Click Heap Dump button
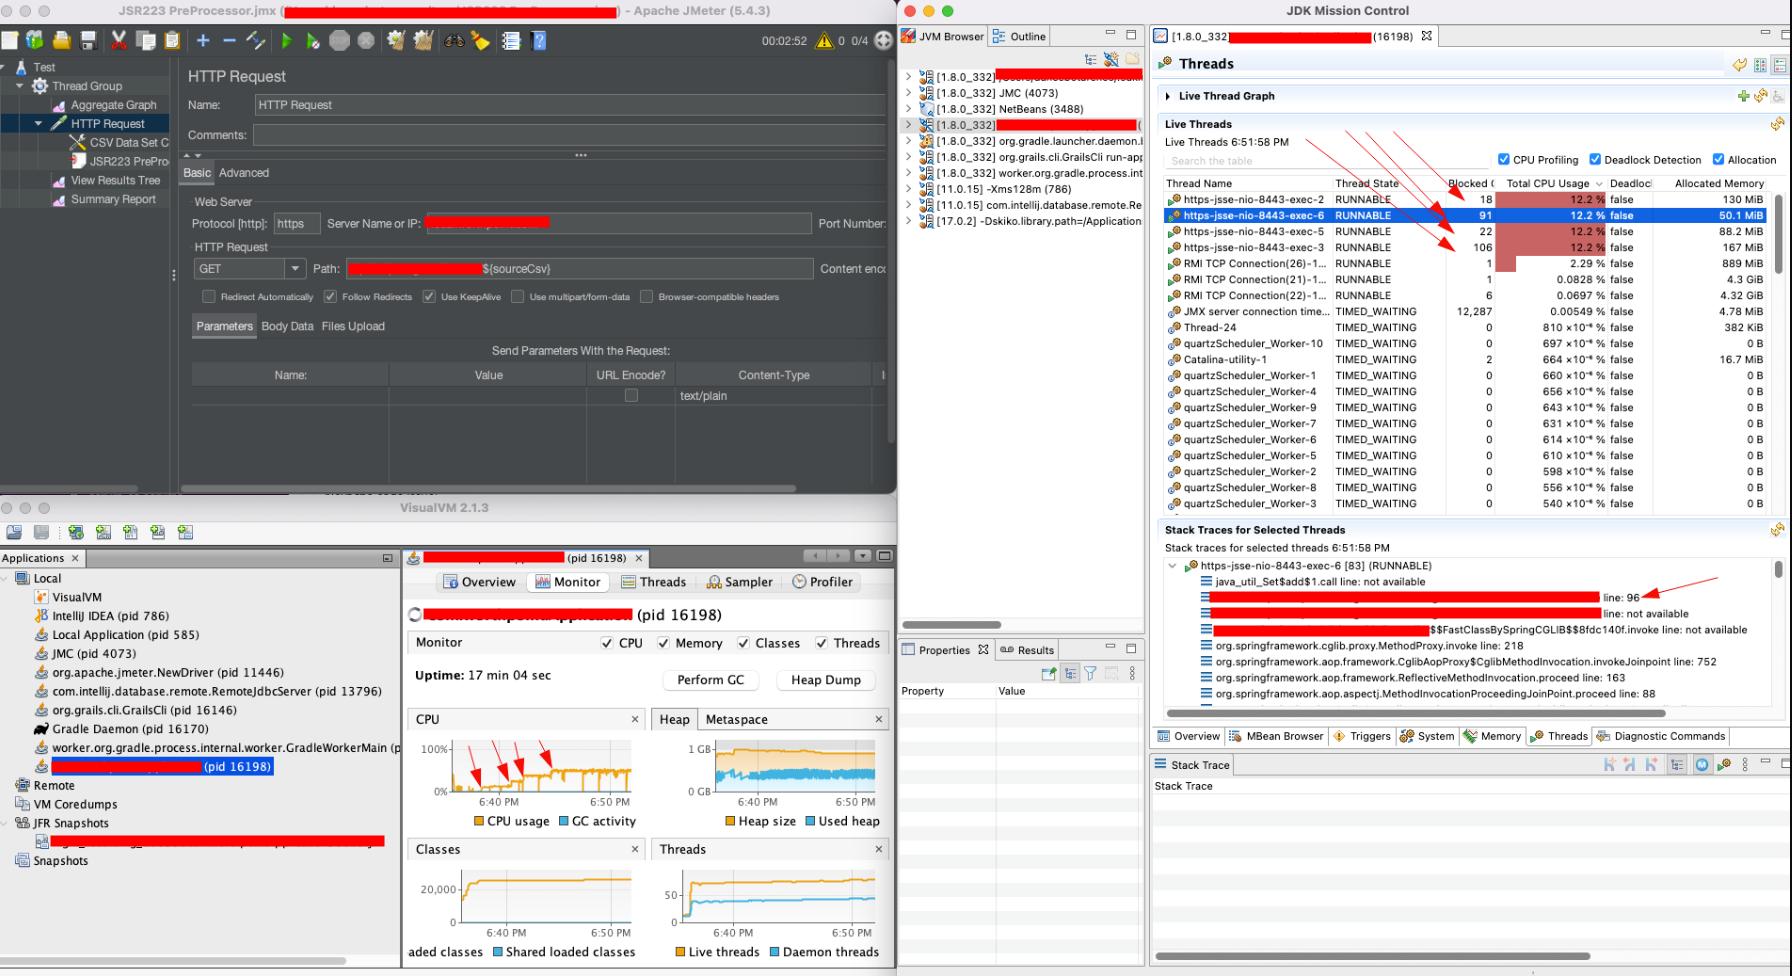 pos(826,680)
